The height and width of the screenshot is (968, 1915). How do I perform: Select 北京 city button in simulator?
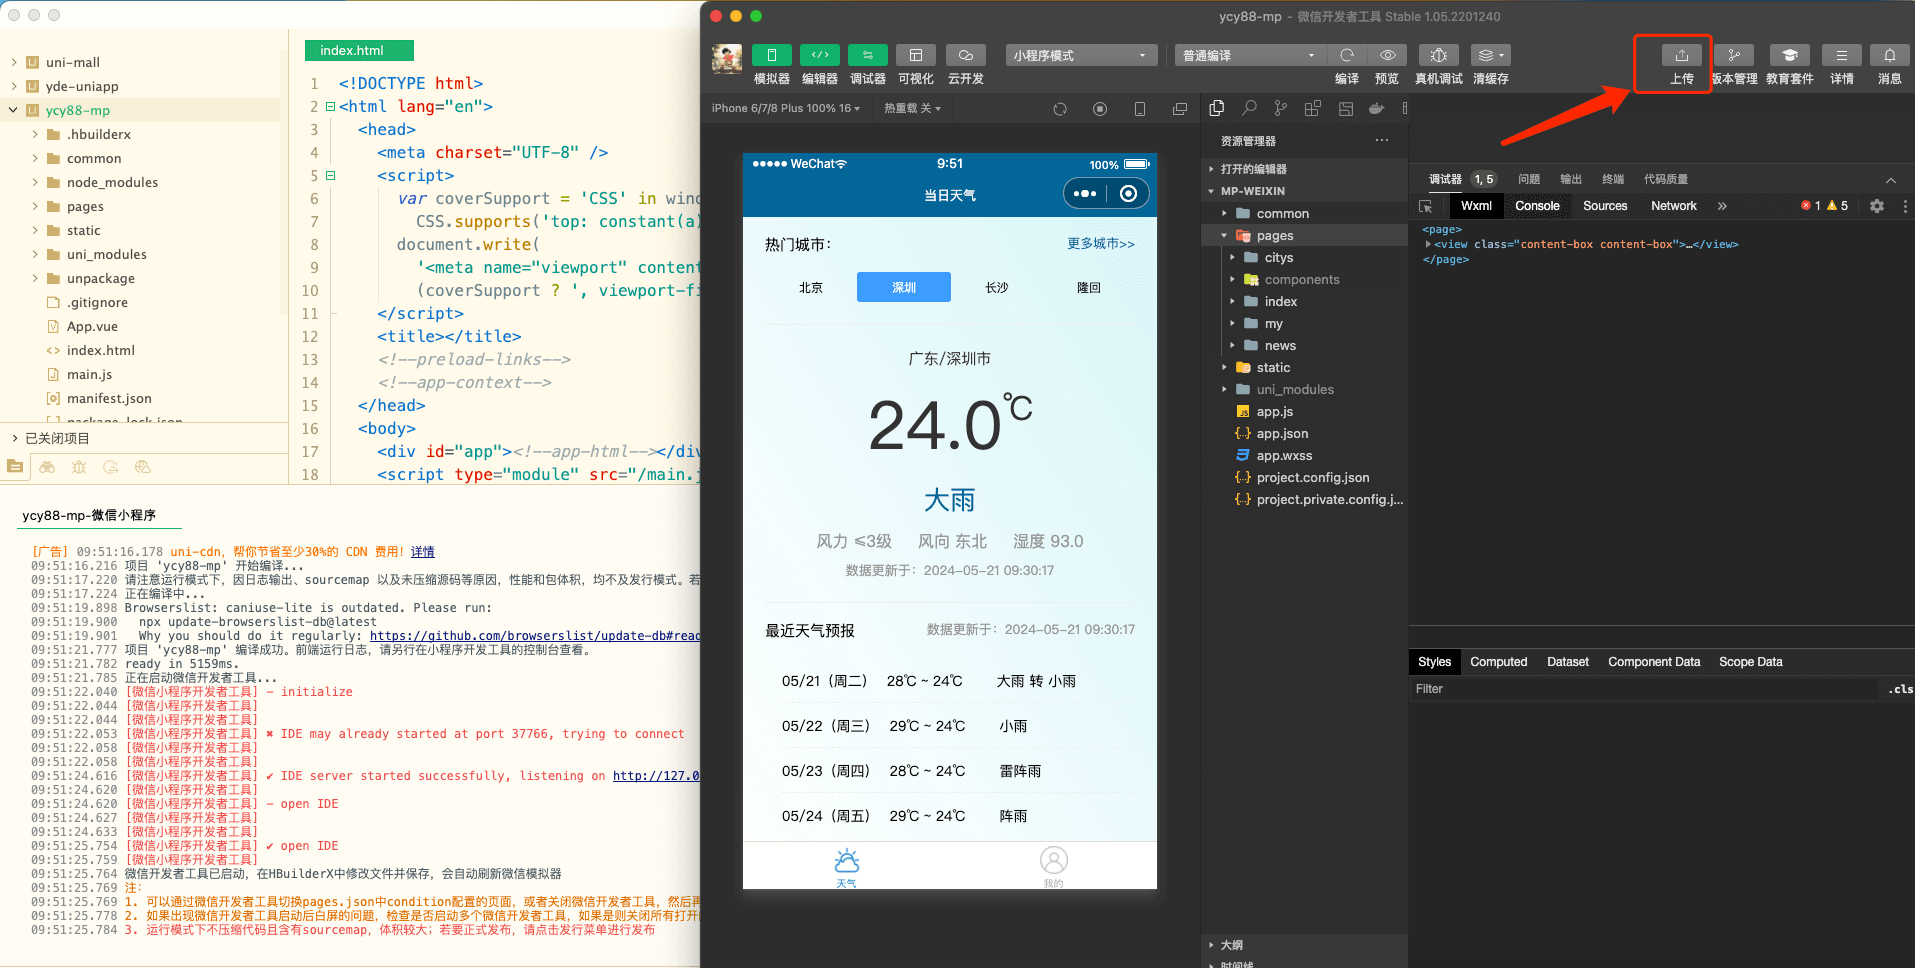(x=811, y=288)
